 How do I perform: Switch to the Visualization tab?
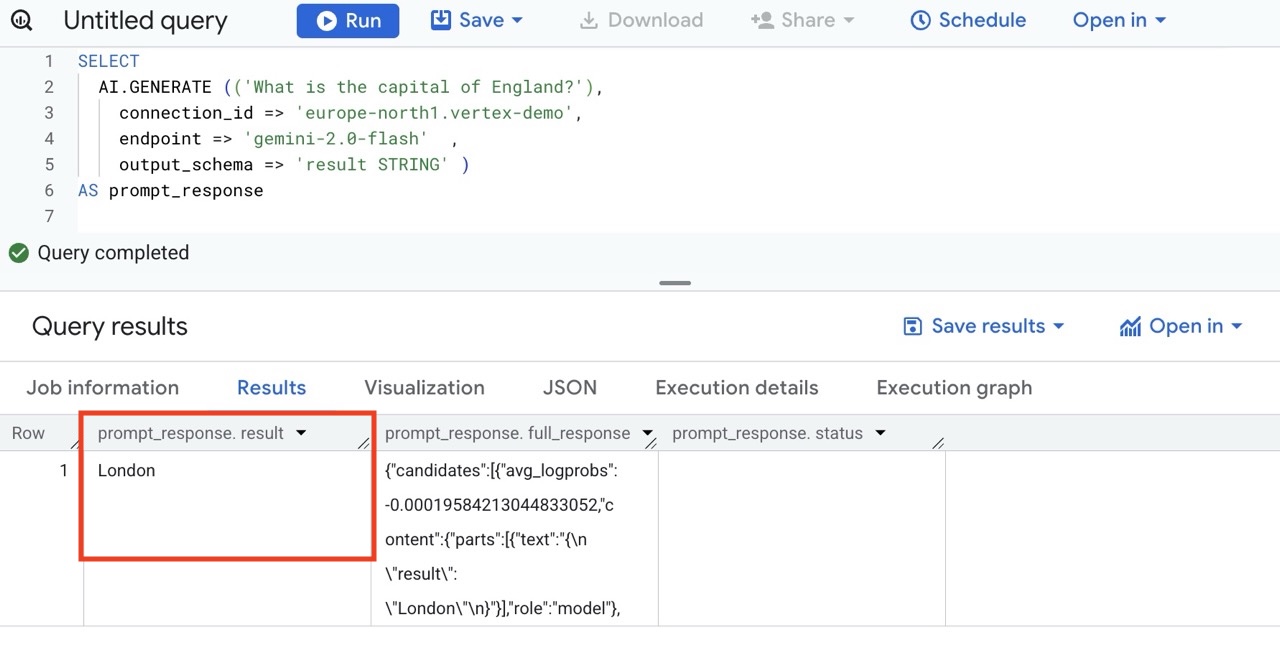tap(424, 388)
